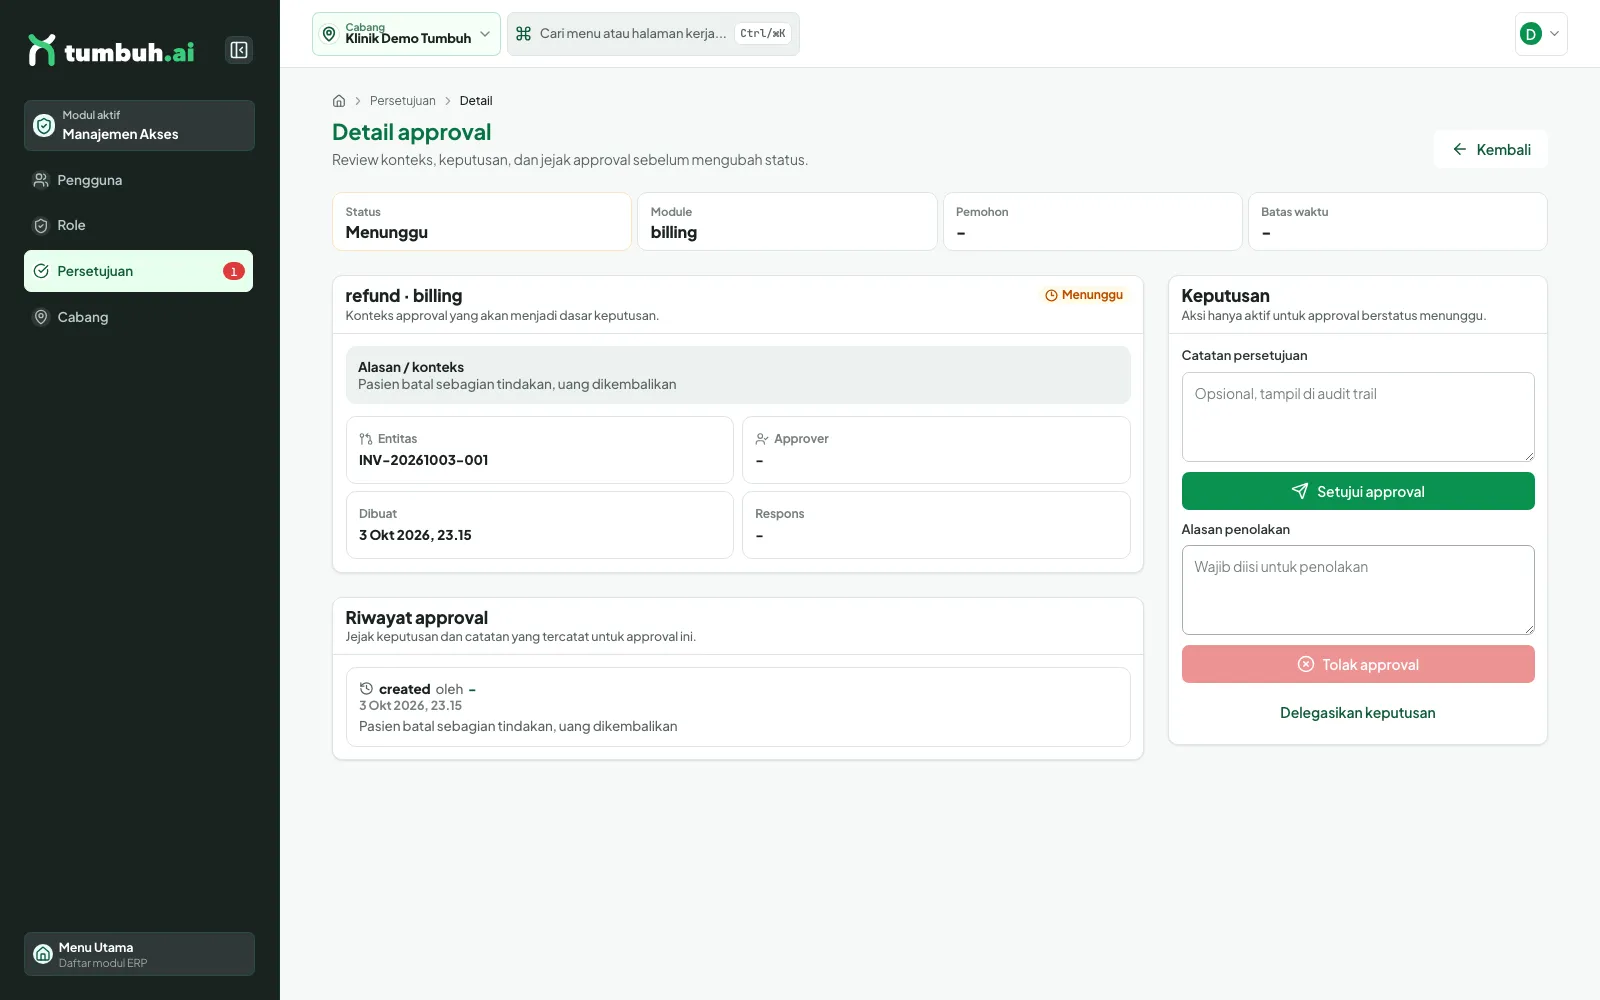Click the Setujui approval button
This screenshot has width=1600, height=1000.
click(1358, 491)
